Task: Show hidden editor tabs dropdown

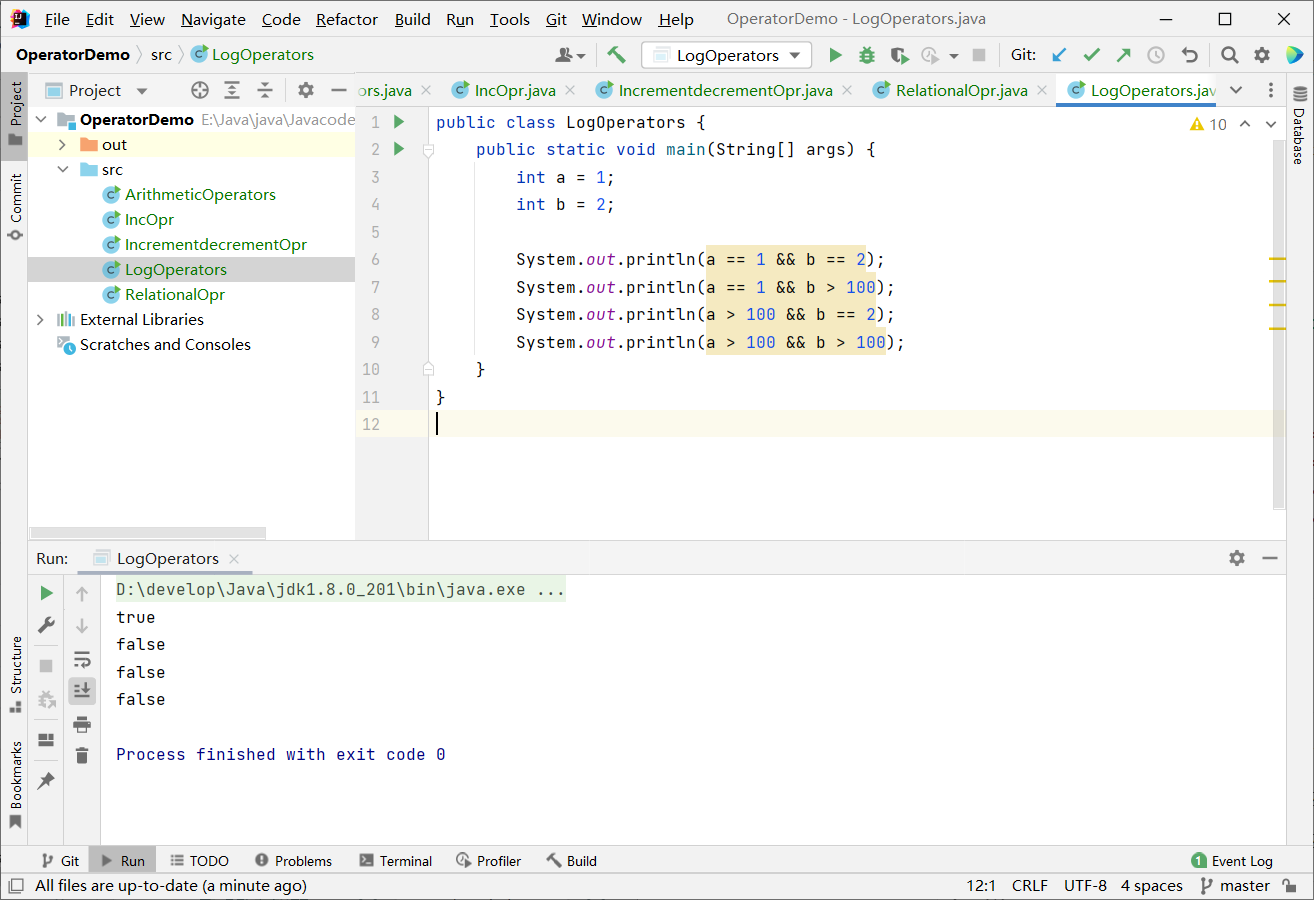Action: point(1236,90)
